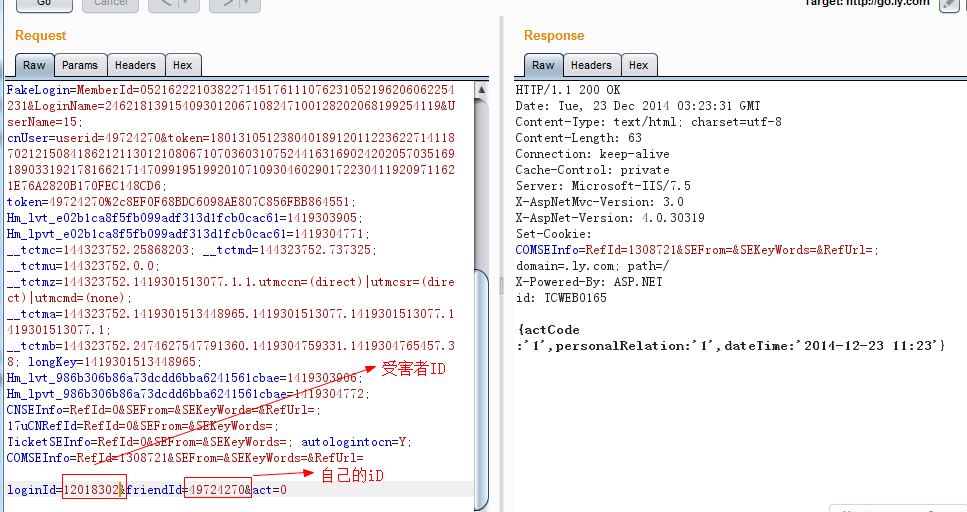Screen dimensions: 967x512
Task: Open the Response Hex tab
Action: (x=638, y=65)
